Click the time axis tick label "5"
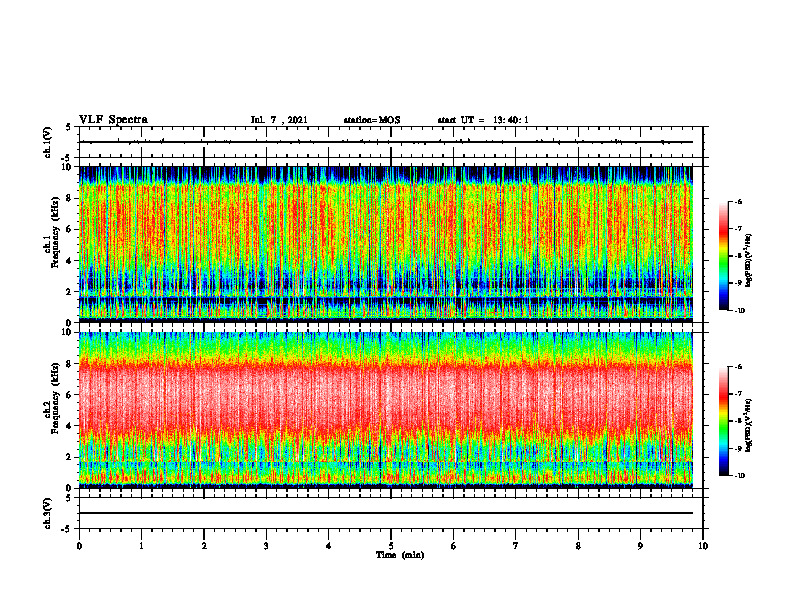The width and height of the screenshot is (792, 612). coord(391,546)
